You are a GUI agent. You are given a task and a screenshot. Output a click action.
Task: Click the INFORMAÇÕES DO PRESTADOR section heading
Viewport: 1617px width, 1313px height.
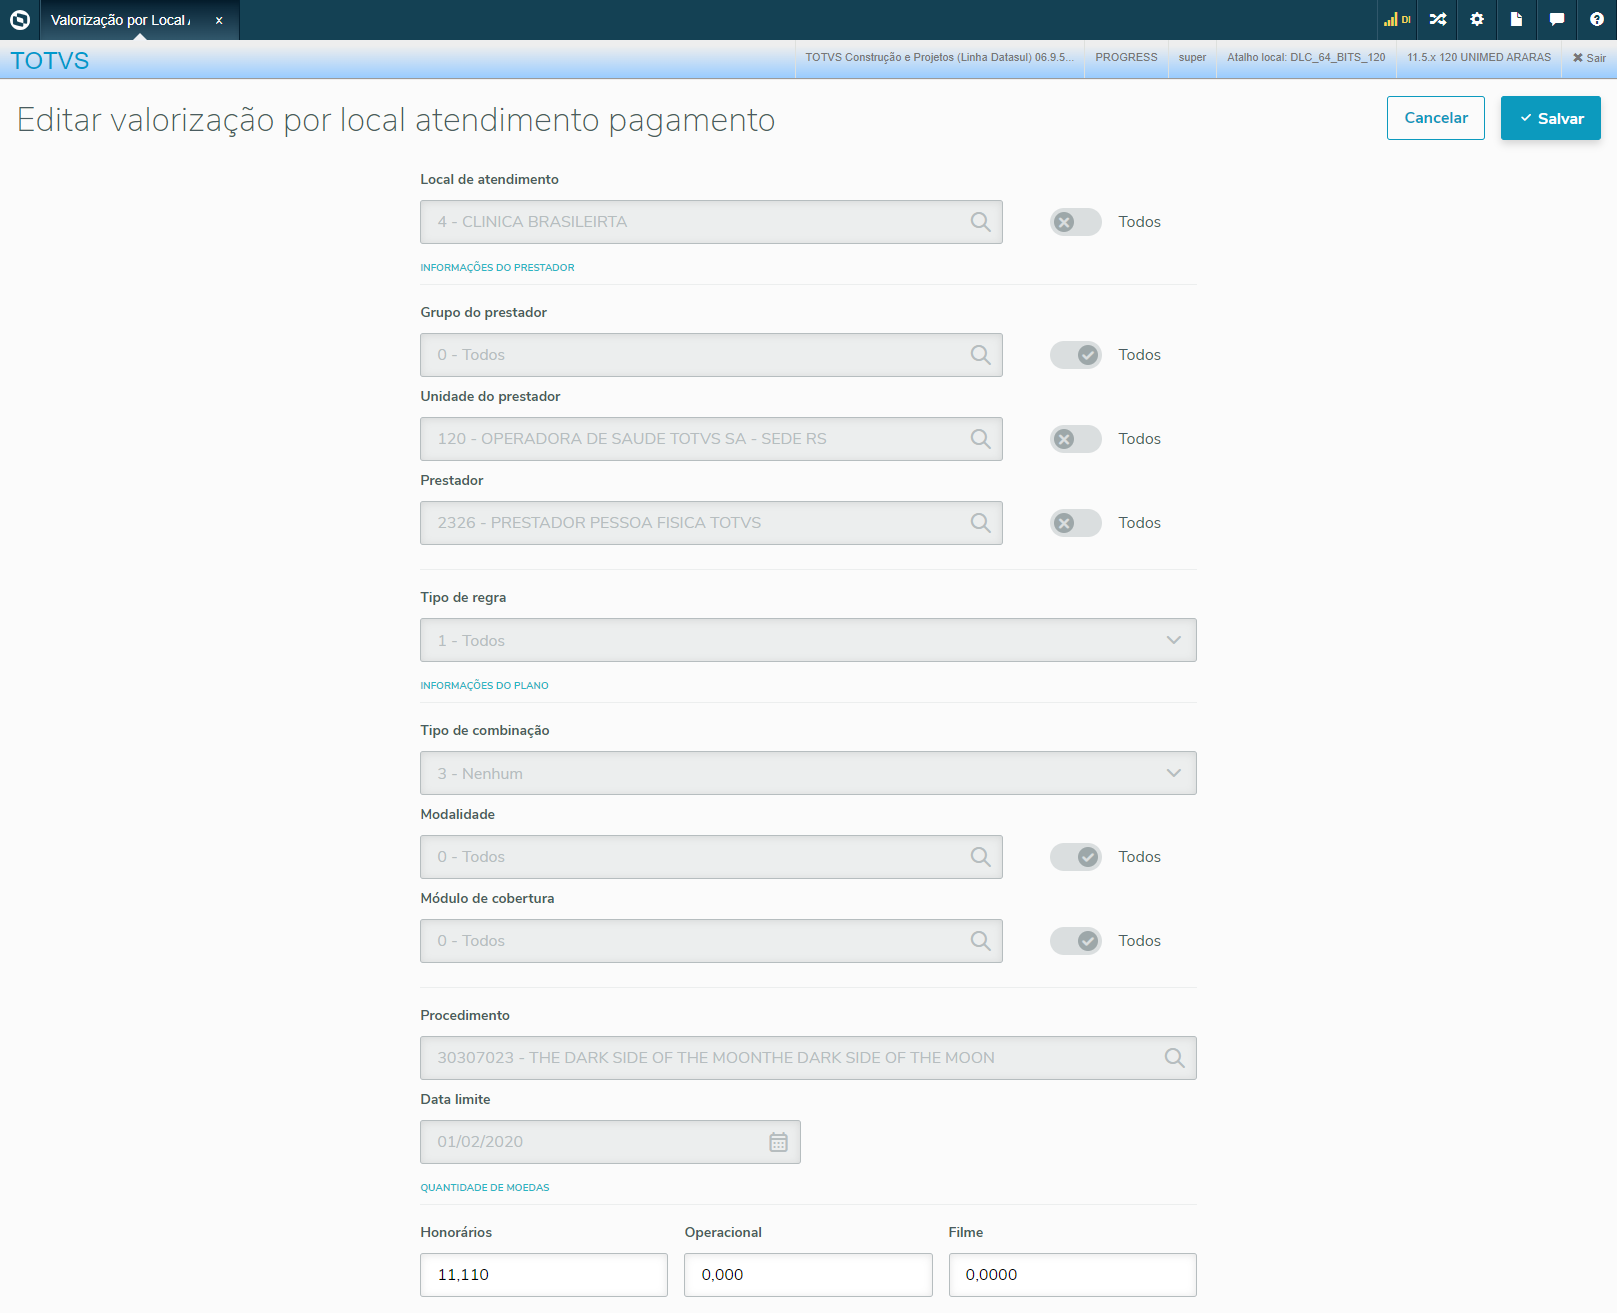497,268
